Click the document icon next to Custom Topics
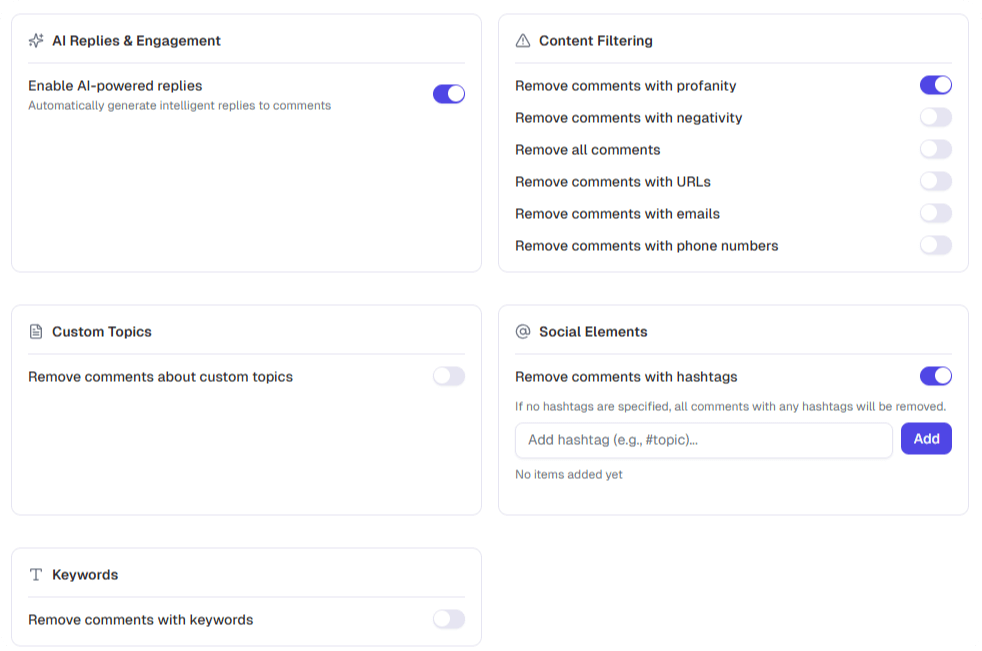Image resolution: width=982 pixels, height=651 pixels. pyautogui.click(x=37, y=331)
